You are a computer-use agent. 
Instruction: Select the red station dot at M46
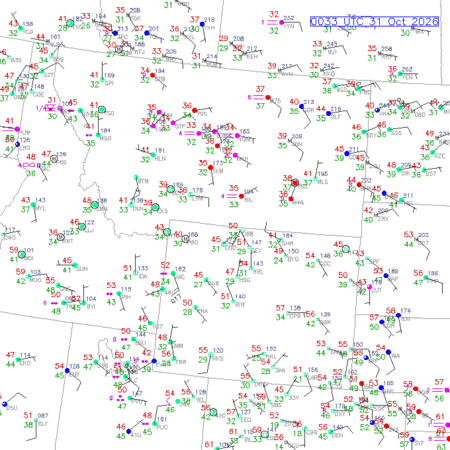291,199
